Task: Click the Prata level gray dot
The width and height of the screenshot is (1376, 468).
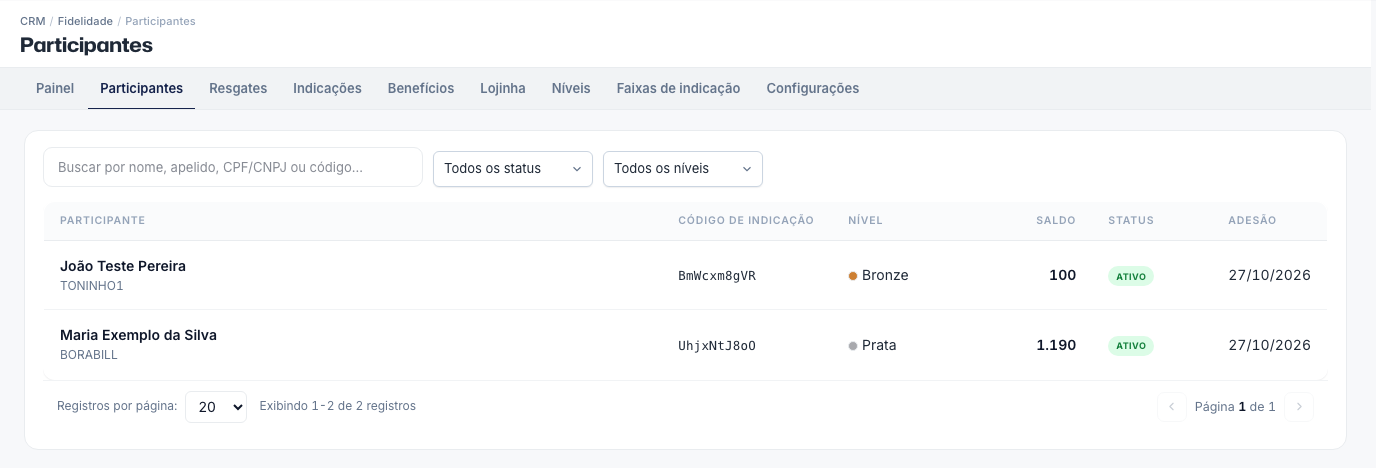Action: tap(853, 346)
